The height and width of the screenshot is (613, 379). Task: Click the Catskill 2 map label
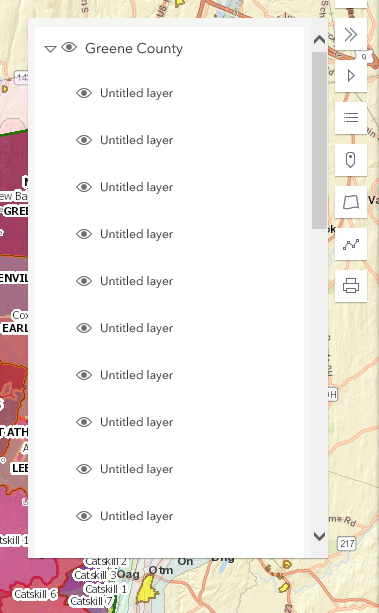pos(106,561)
